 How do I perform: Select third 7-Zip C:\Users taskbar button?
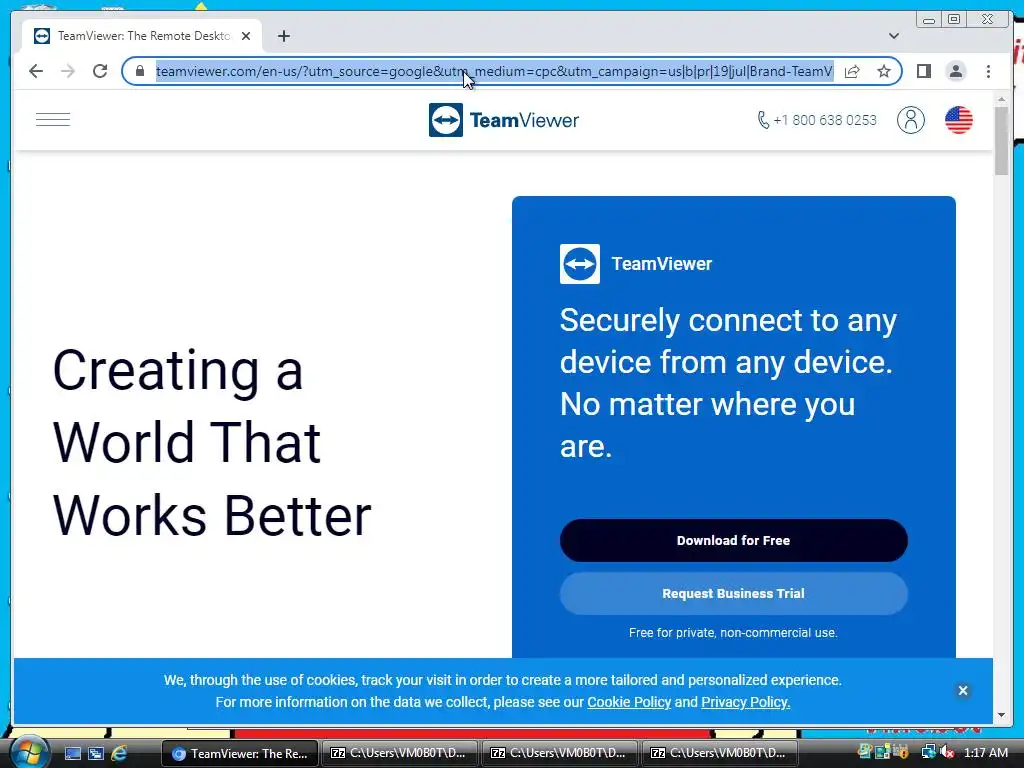720,753
